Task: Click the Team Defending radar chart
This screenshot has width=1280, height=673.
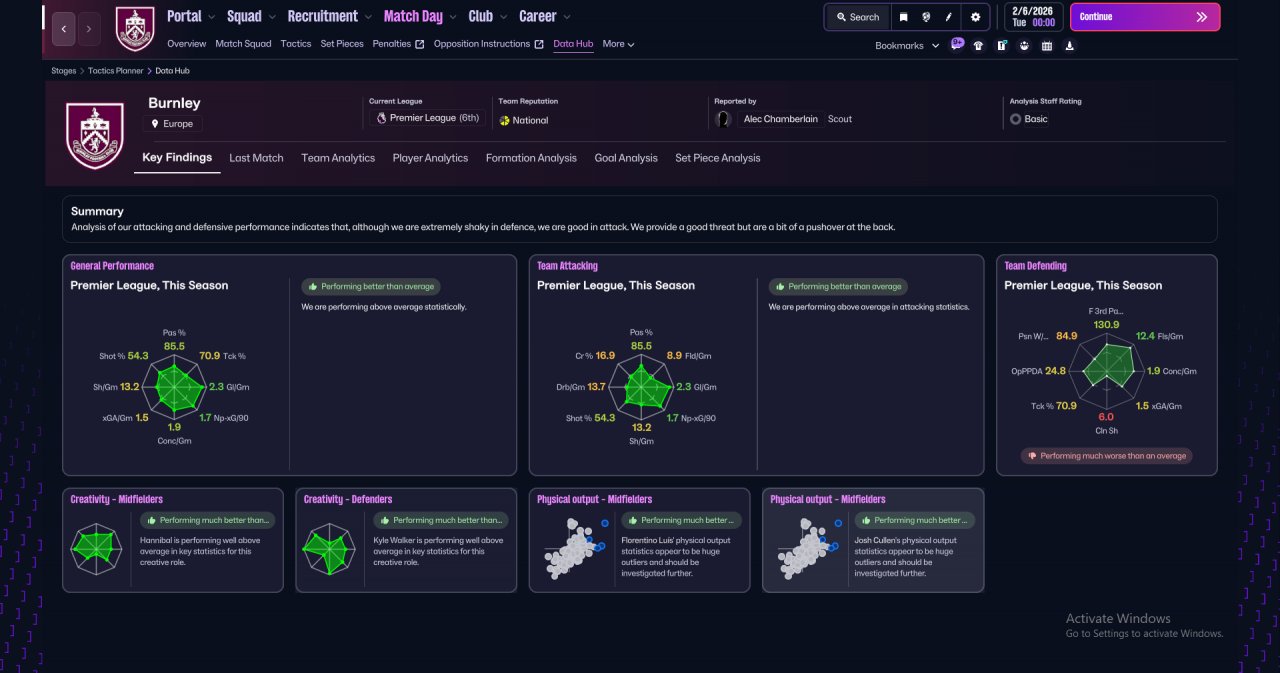Action: coord(1106,371)
